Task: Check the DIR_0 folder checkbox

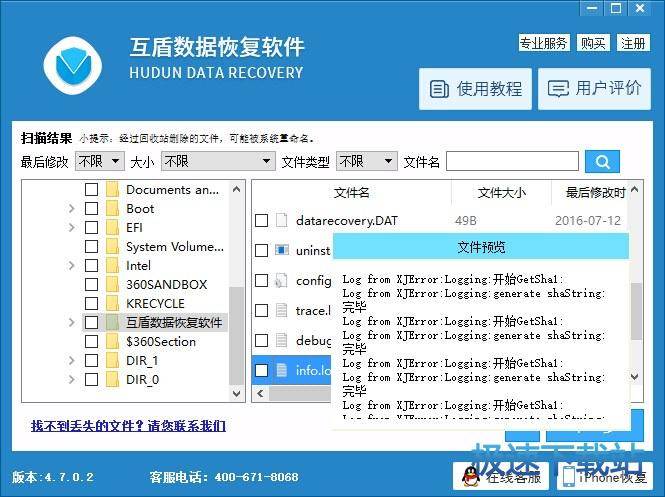Action: click(x=91, y=380)
